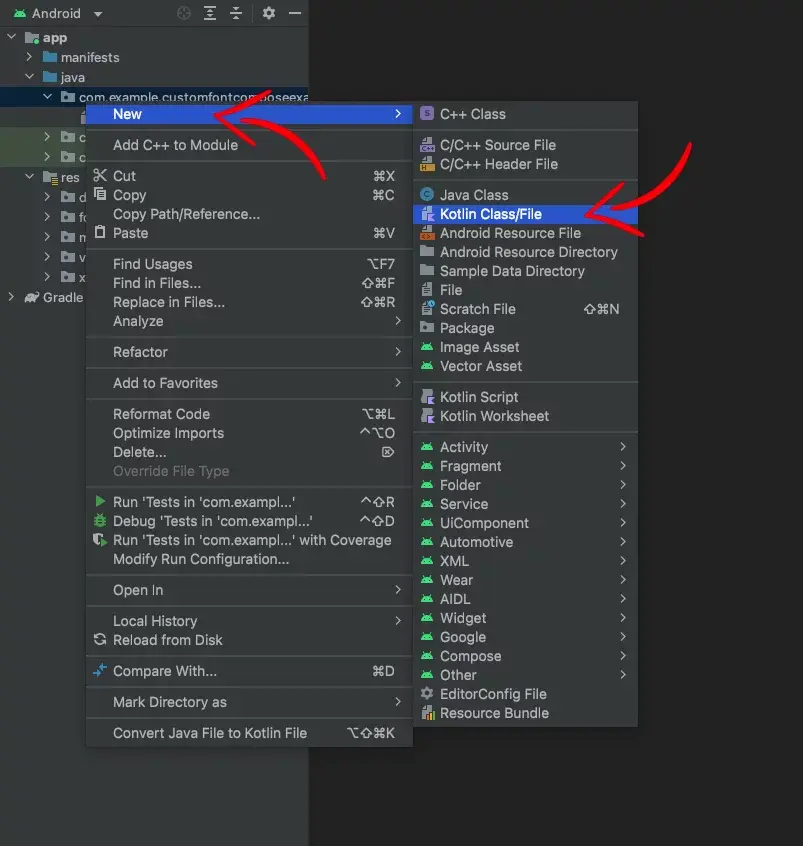Viewport: 803px width, 846px height.
Task: Click Delete... in the context menu
Action: pos(249,452)
